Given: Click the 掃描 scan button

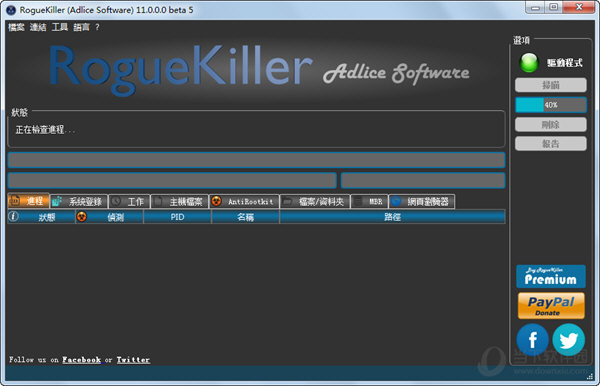Looking at the screenshot, I should pos(551,85).
